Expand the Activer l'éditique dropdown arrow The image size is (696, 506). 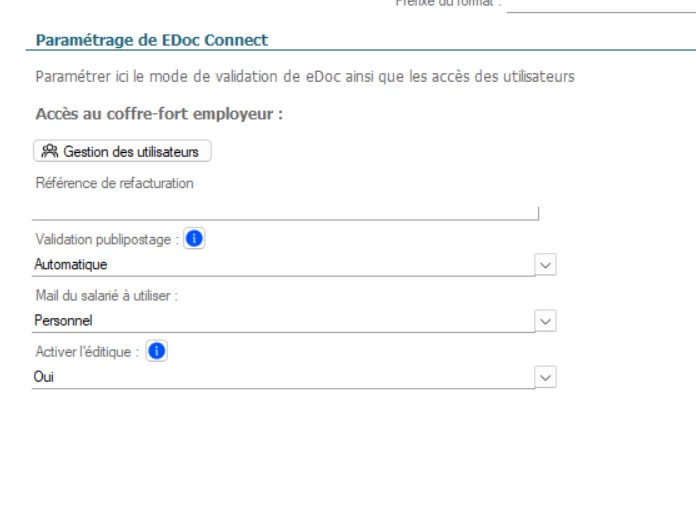tap(546, 376)
